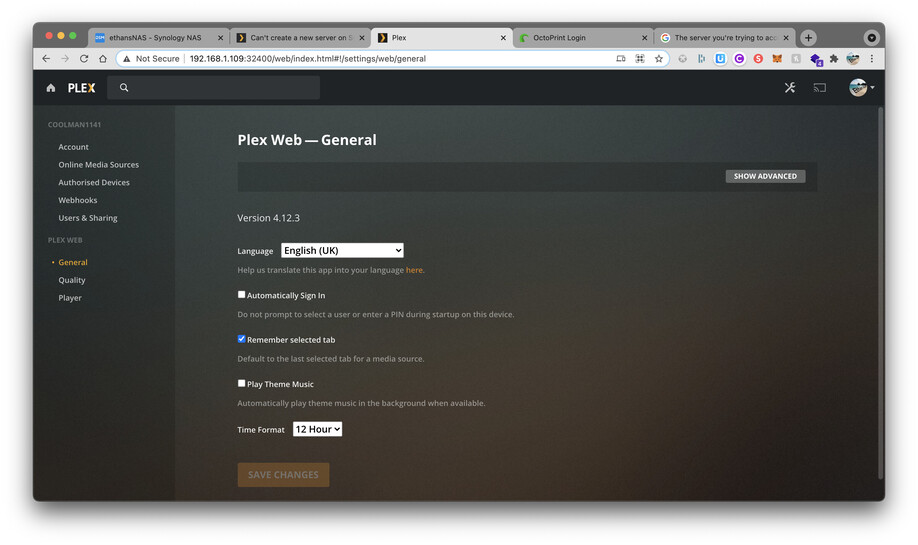Enable Play Theme Music checkbox
The image size is (918, 545).
tap(241, 383)
